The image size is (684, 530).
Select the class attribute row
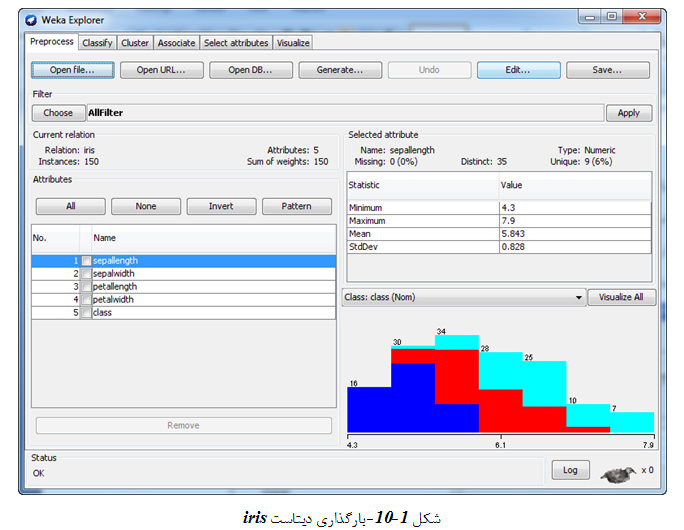click(x=184, y=313)
